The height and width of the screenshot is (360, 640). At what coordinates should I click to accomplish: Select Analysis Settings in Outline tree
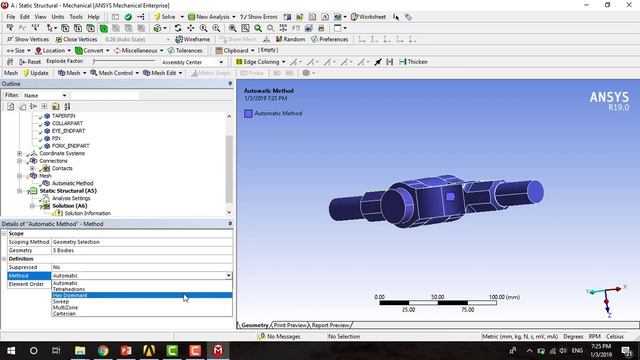(x=71, y=198)
